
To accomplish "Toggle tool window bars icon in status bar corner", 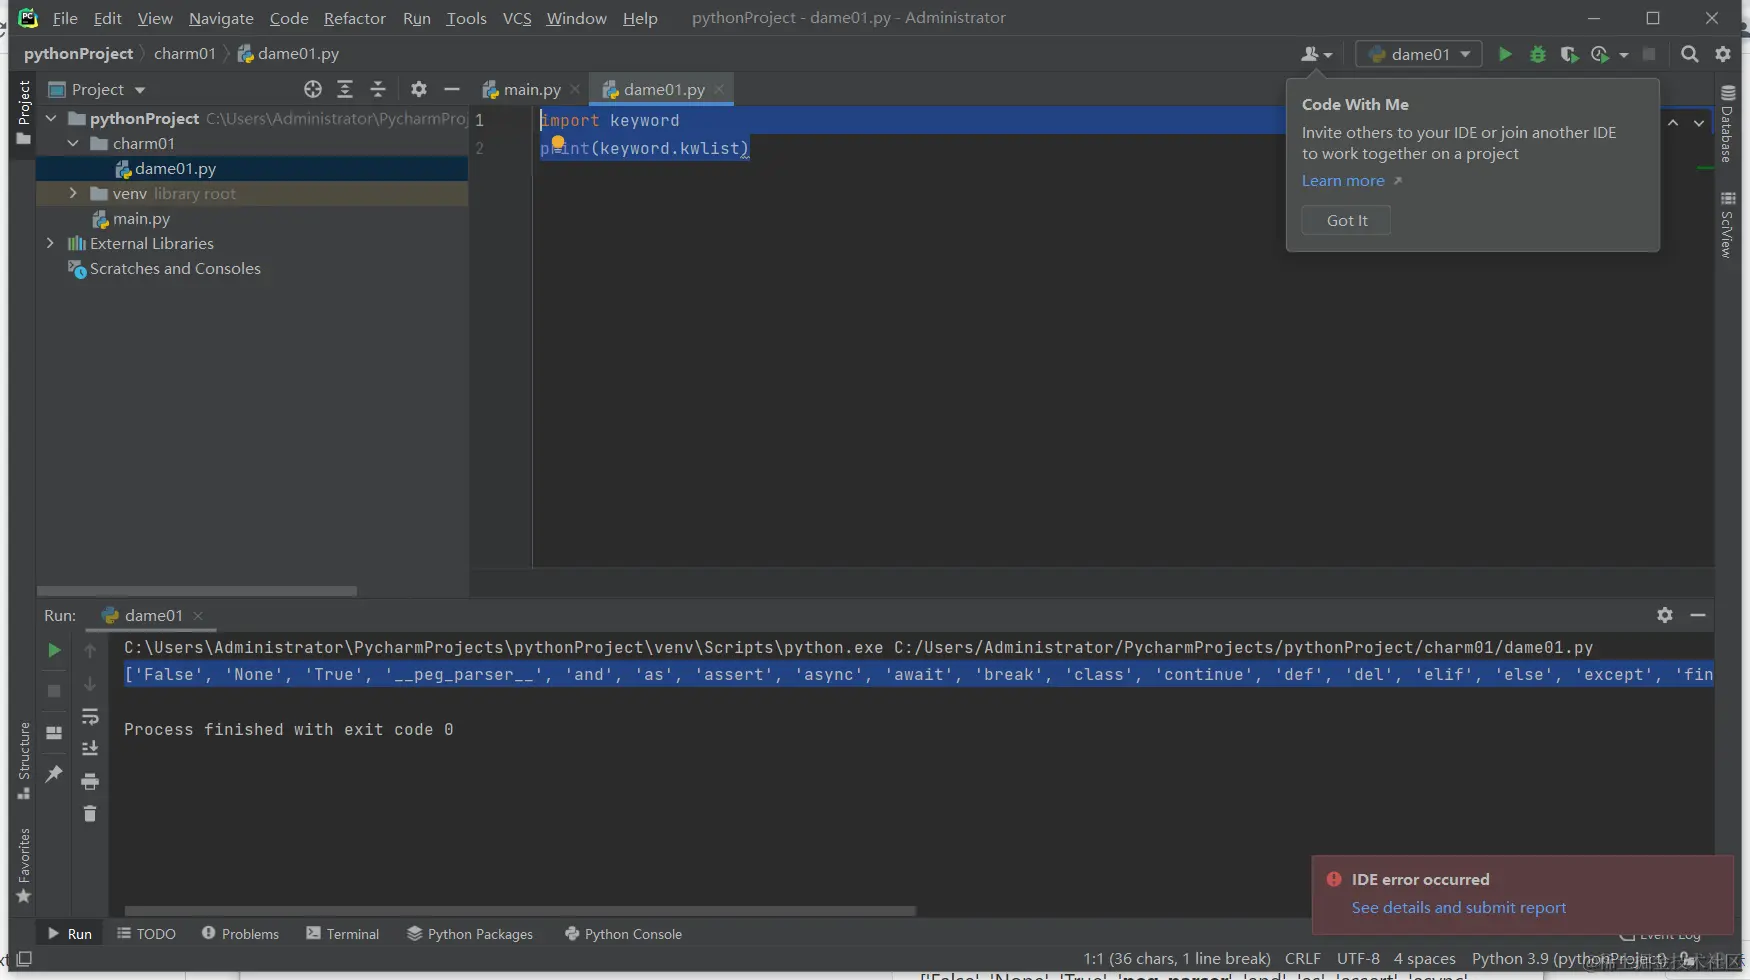I will tap(24, 958).
